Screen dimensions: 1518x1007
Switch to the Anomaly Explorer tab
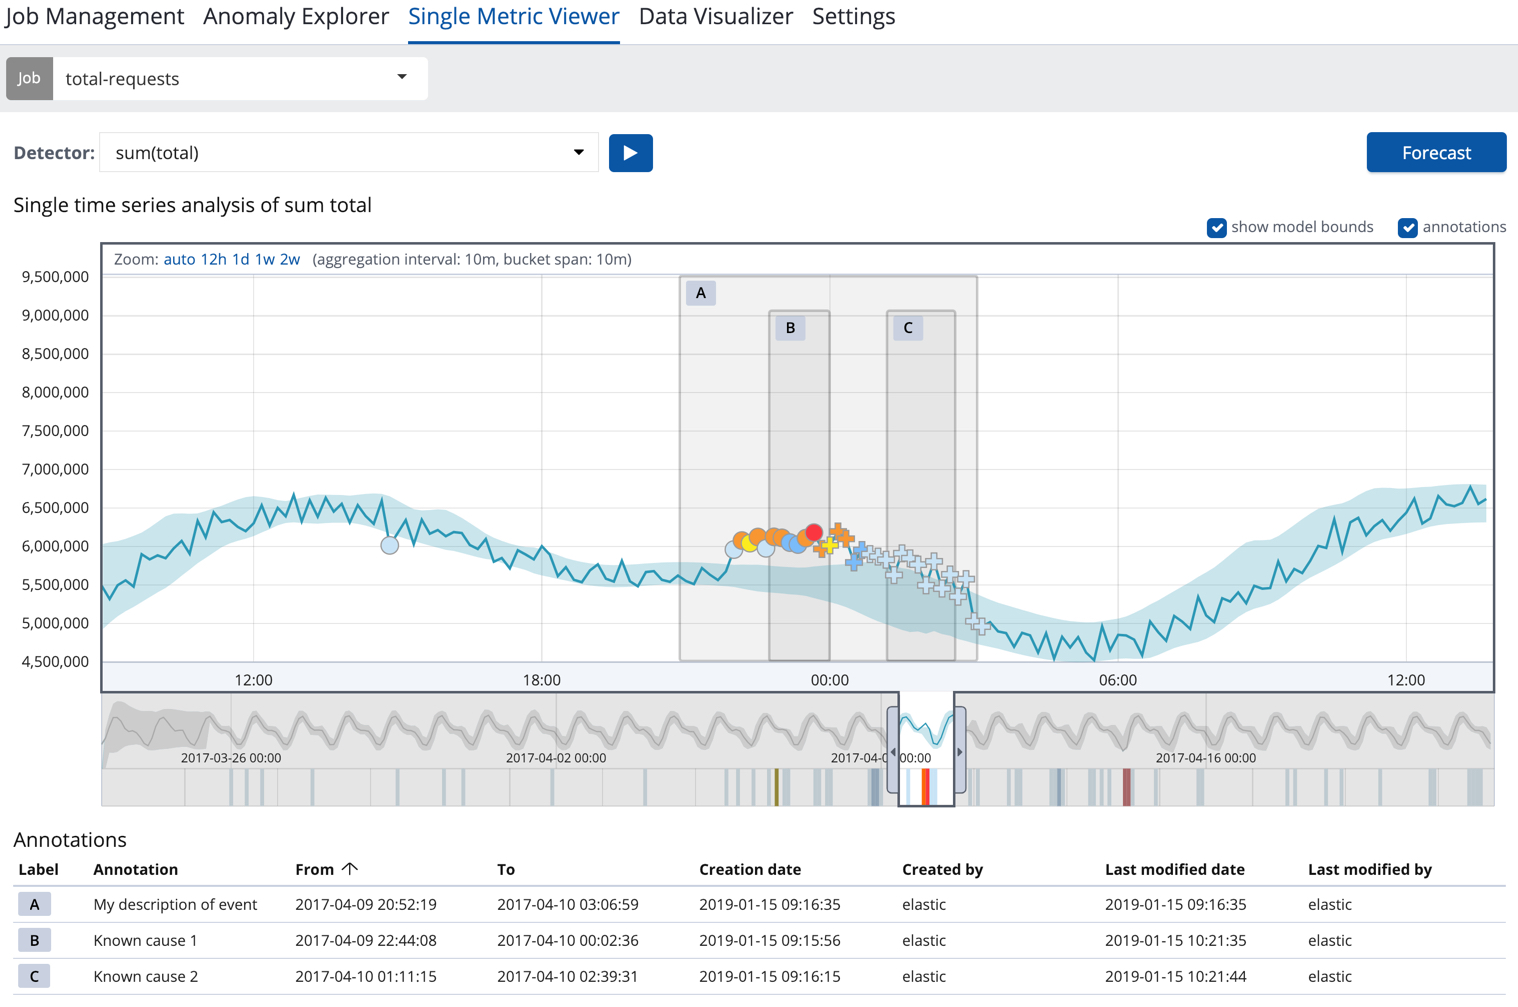coord(295,16)
